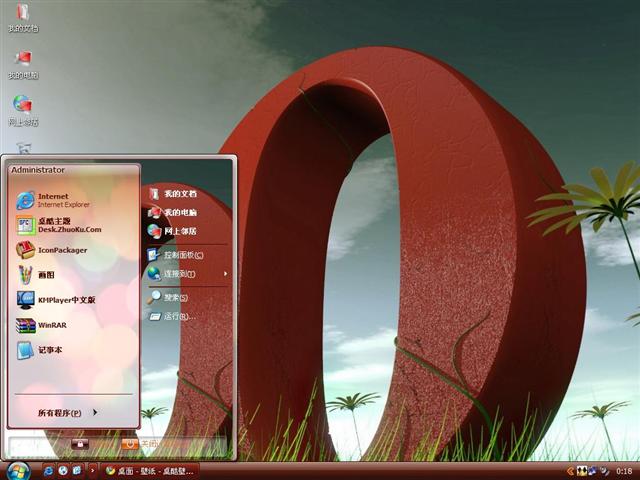Click the black diamond tray icon
The height and width of the screenshot is (480, 640).
[x=582, y=471]
